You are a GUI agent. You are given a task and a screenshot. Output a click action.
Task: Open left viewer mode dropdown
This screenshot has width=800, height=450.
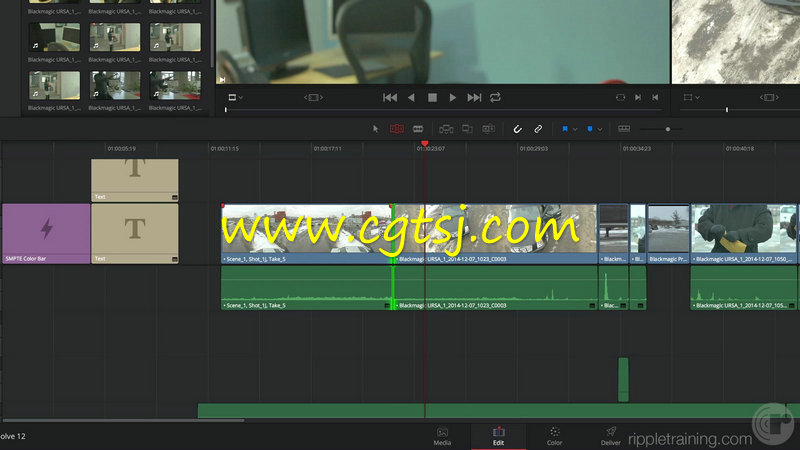pyautogui.click(x=235, y=97)
